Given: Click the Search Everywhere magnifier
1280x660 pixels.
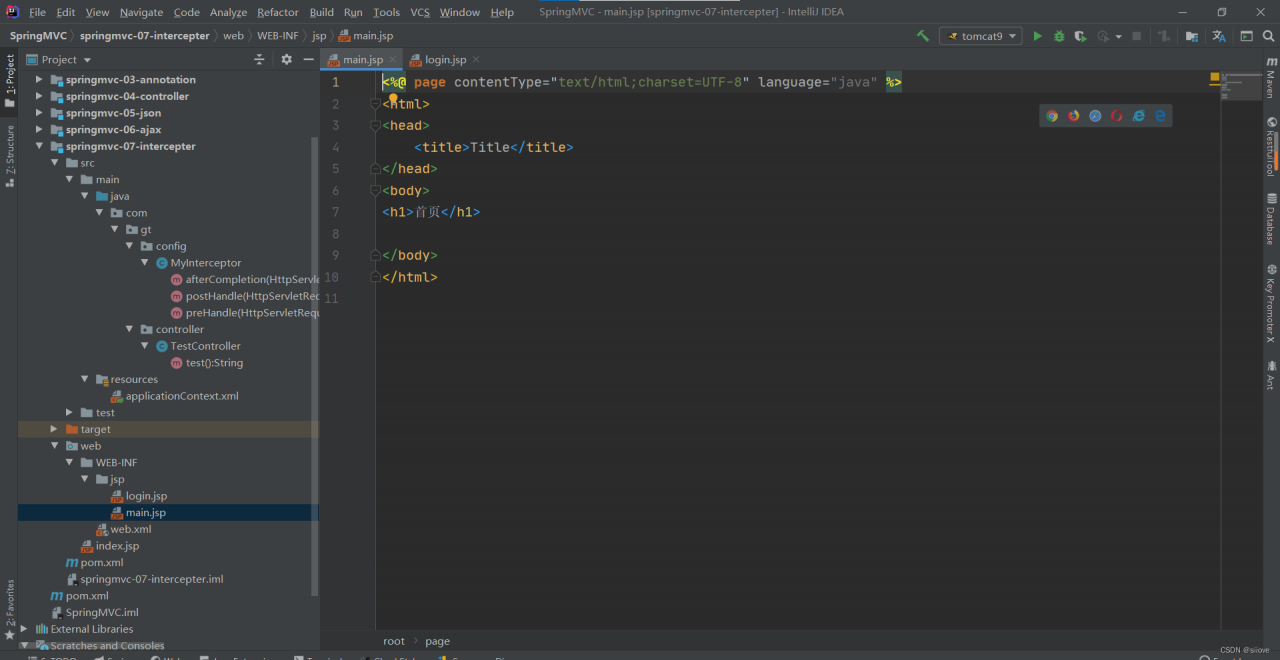Looking at the screenshot, I should tap(1267, 36).
